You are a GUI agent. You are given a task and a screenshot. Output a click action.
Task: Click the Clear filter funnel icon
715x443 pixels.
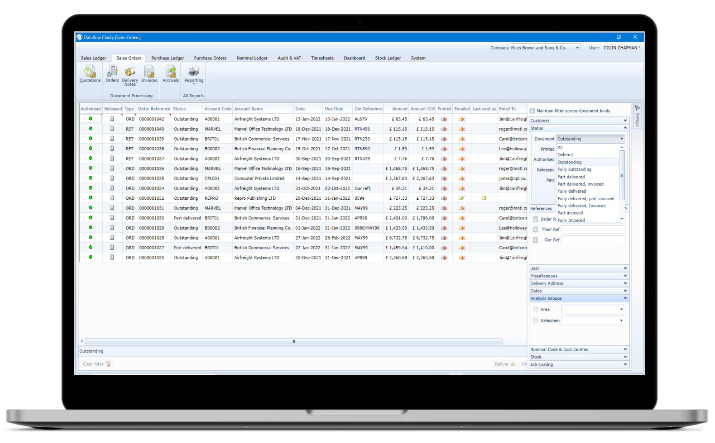[x=109, y=364]
